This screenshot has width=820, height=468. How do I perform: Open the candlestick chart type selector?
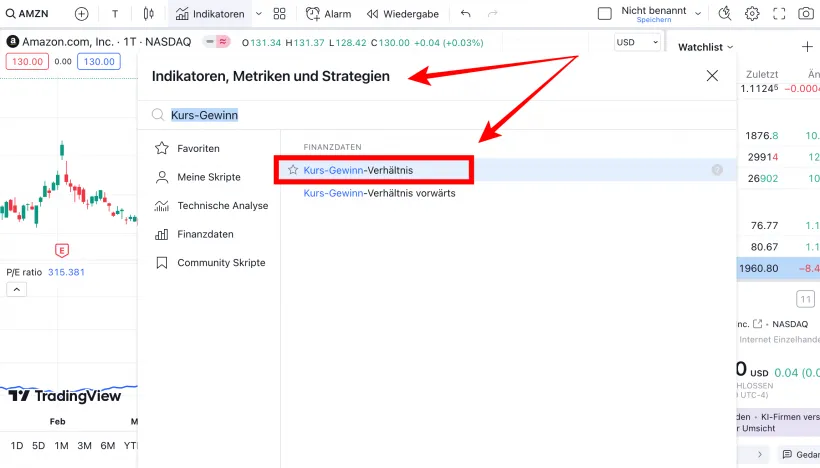point(149,14)
